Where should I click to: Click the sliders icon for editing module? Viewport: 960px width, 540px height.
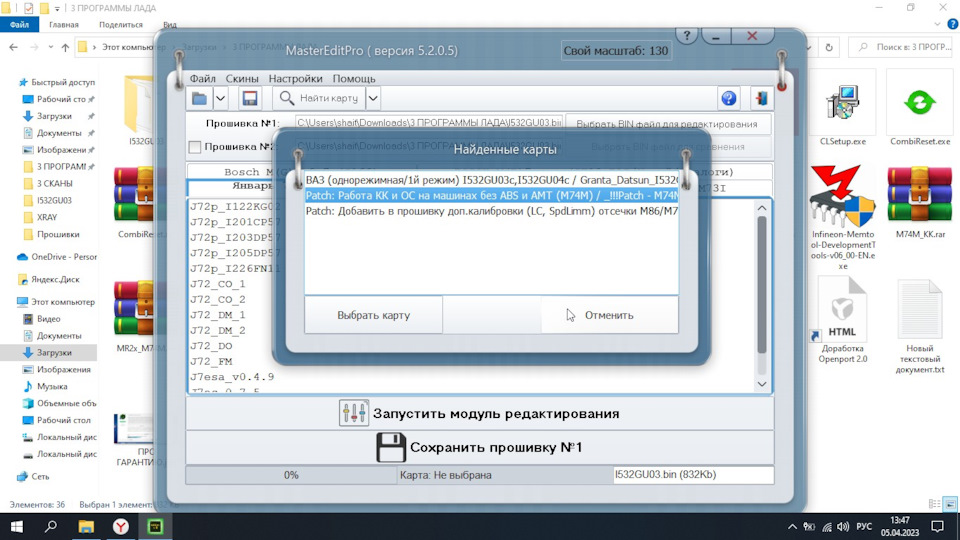pyautogui.click(x=354, y=413)
